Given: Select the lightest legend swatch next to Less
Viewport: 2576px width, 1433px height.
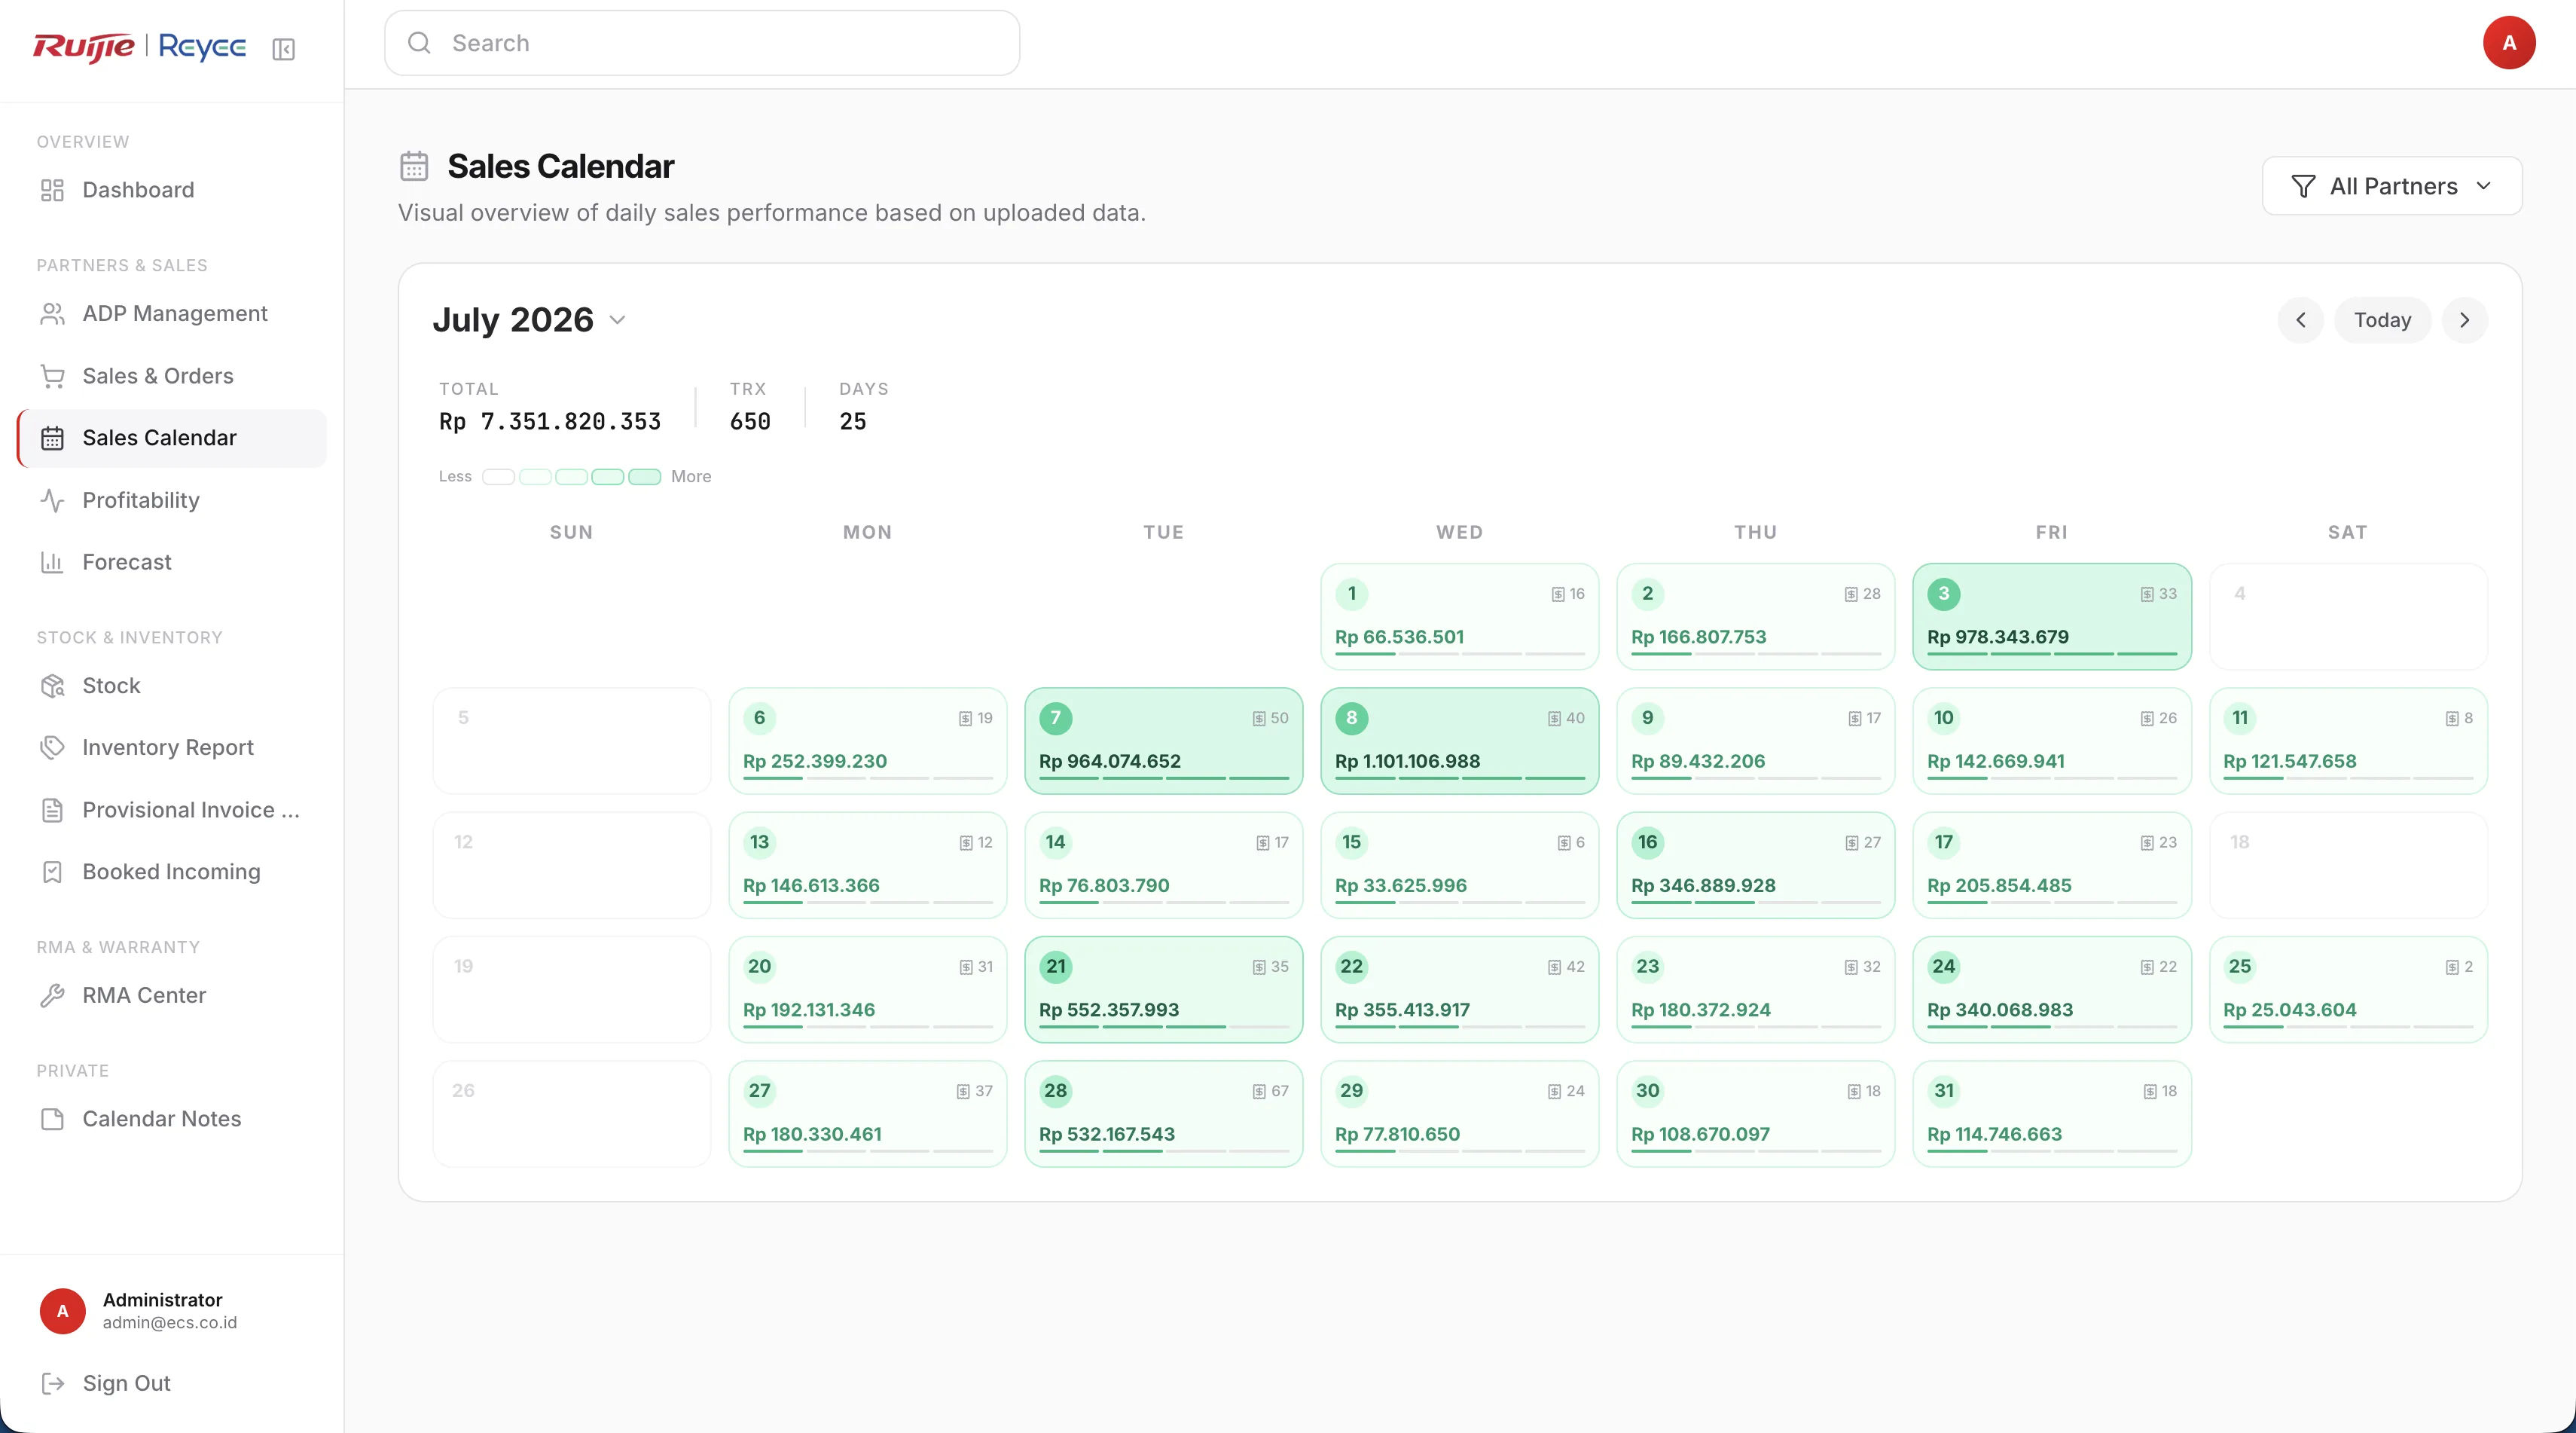Looking at the screenshot, I should click(498, 477).
